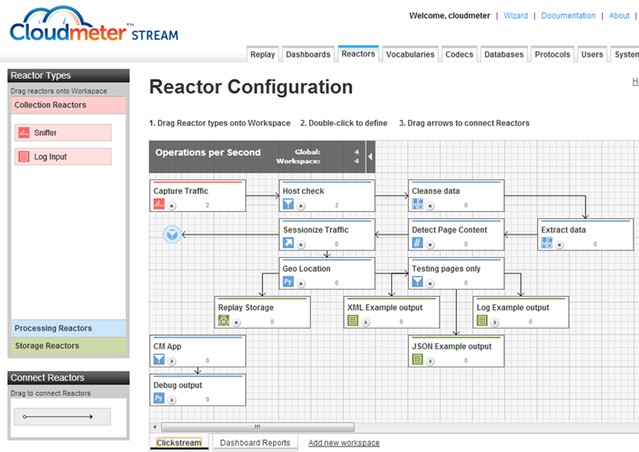Click the Log Example output file icon
The width and height of the screenshot is (639, 452).
tap(482, 320)
